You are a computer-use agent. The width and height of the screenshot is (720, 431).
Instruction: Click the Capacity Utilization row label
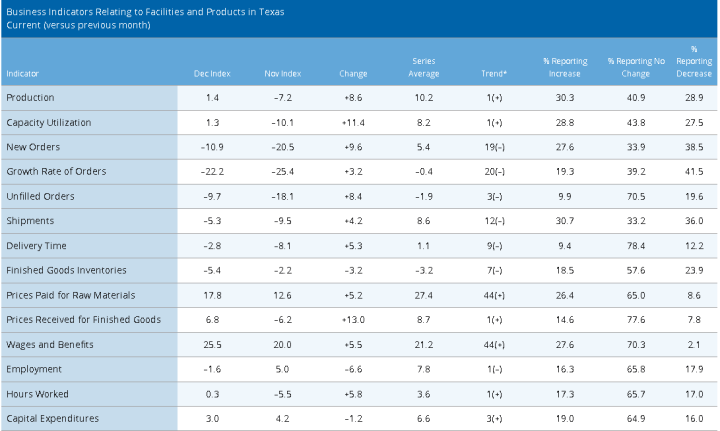(x=49, y=123)
